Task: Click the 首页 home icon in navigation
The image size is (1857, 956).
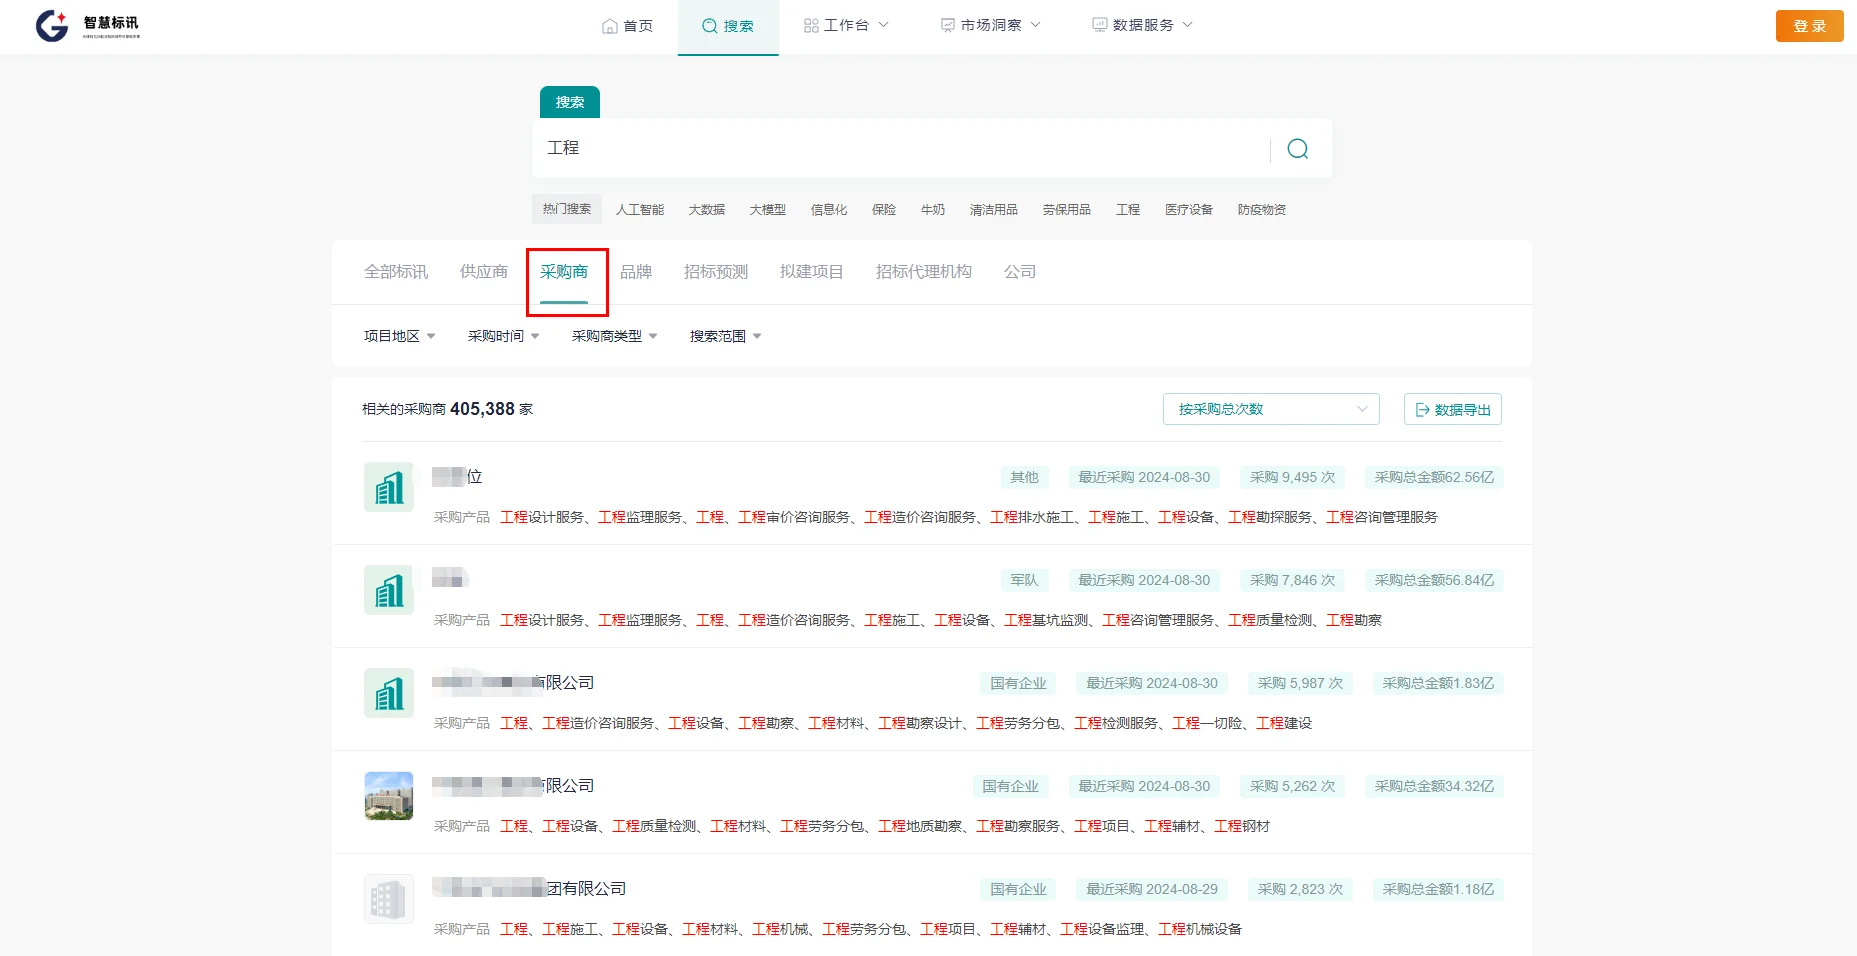Action: tap(611, 25)
